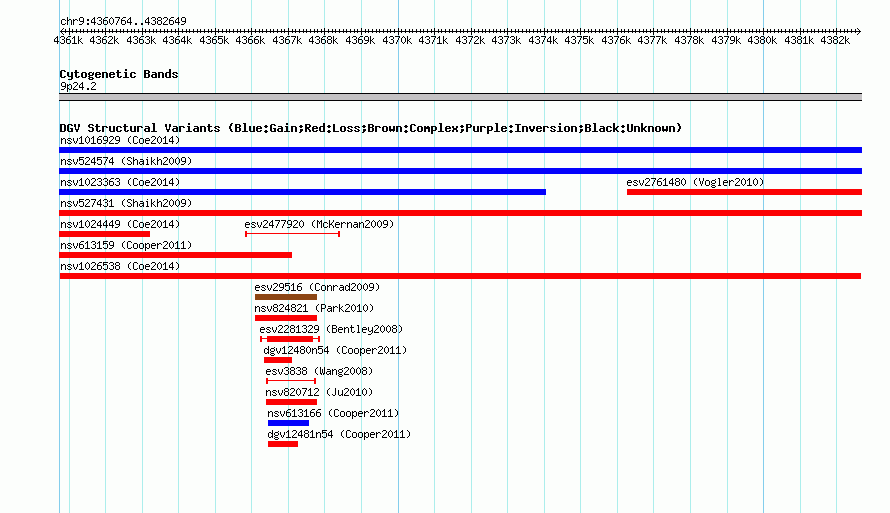Screen dimensions: 890x513
Task: Click the 4367k ruler tick label
Action: pyautogui.click(x=287, y=40)
